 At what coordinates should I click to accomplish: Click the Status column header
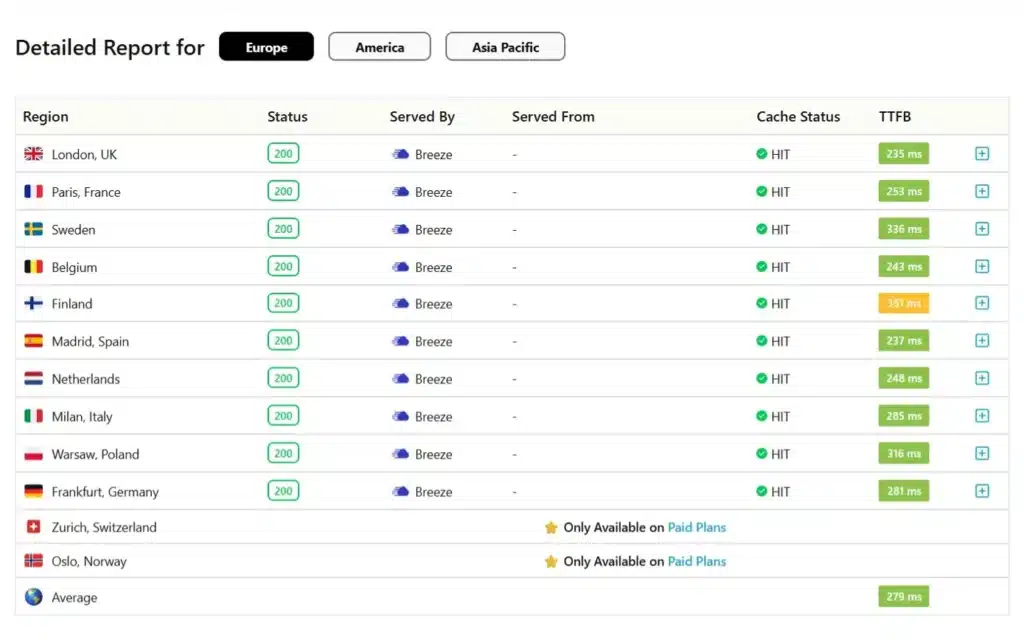[287, 117]
